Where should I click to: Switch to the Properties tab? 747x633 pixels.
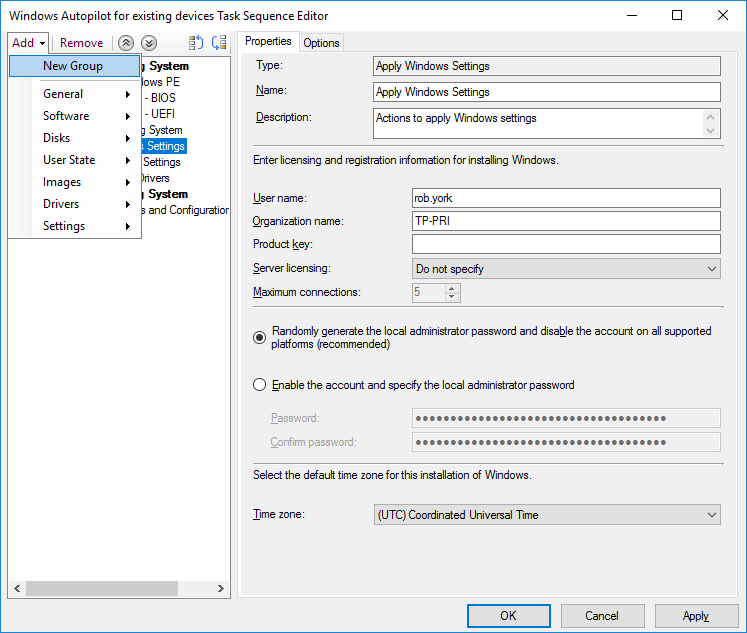268,41
